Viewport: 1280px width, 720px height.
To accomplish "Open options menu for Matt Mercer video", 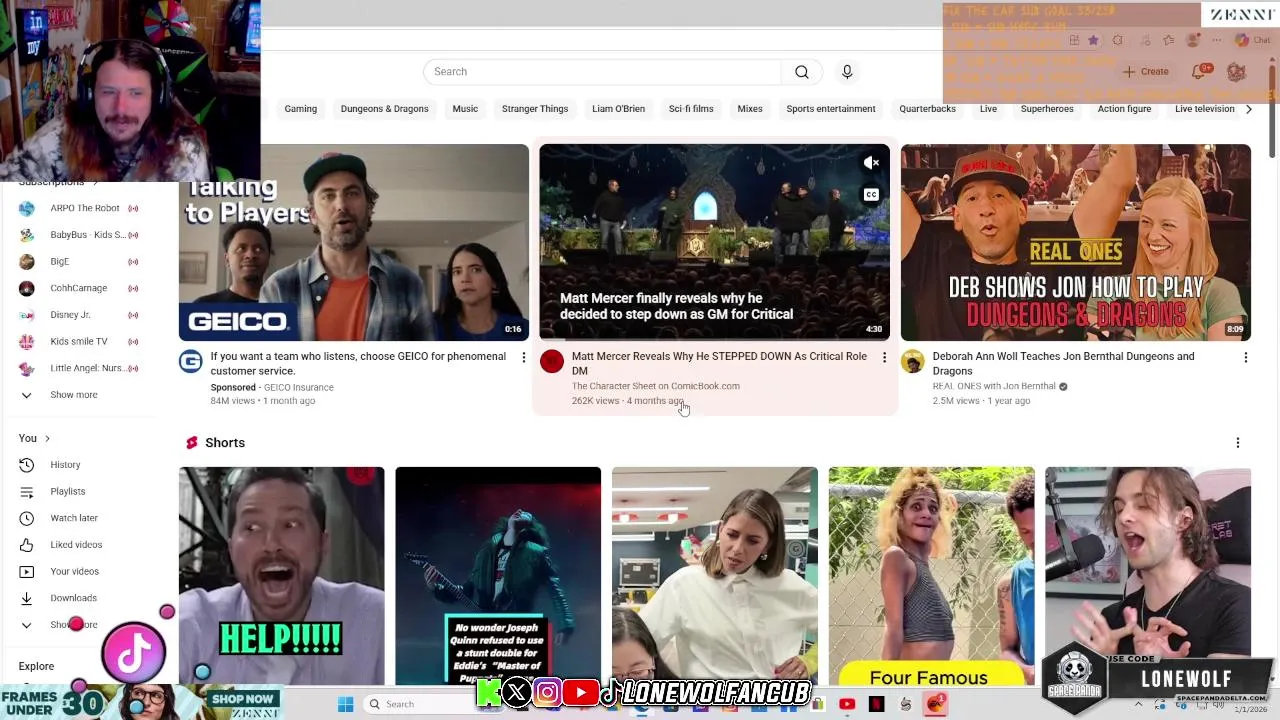I will click(x=884, y=357).
